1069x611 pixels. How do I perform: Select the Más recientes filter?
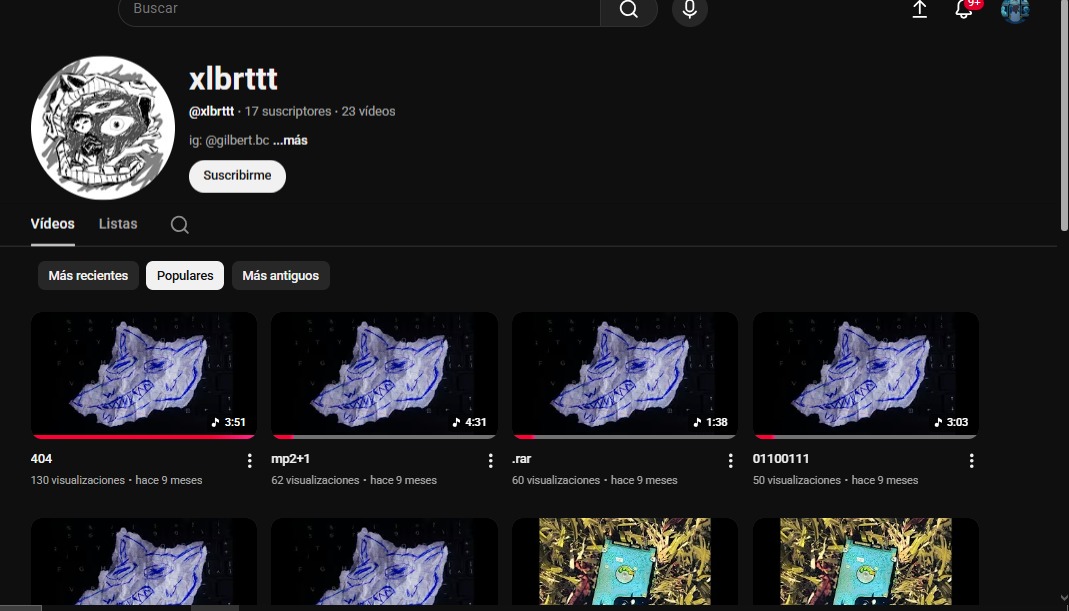point(88,275)
